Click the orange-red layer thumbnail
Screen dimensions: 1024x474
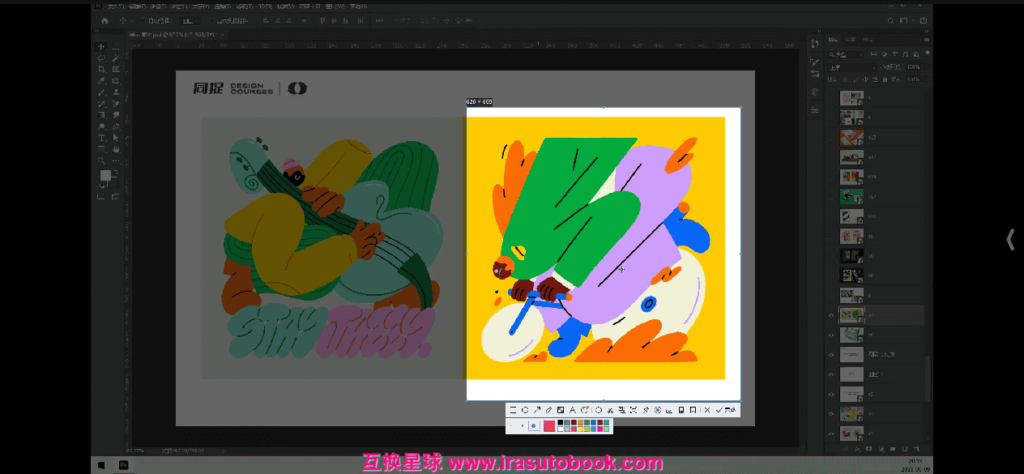(852, 138)
